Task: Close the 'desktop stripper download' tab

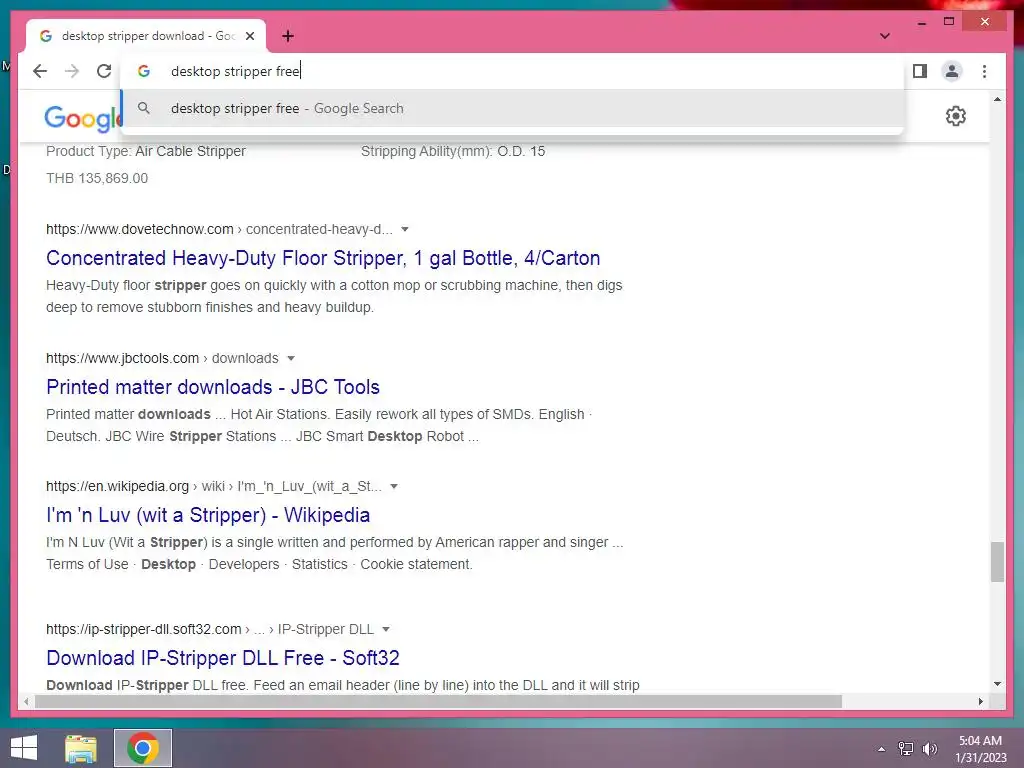Action: 250,36
